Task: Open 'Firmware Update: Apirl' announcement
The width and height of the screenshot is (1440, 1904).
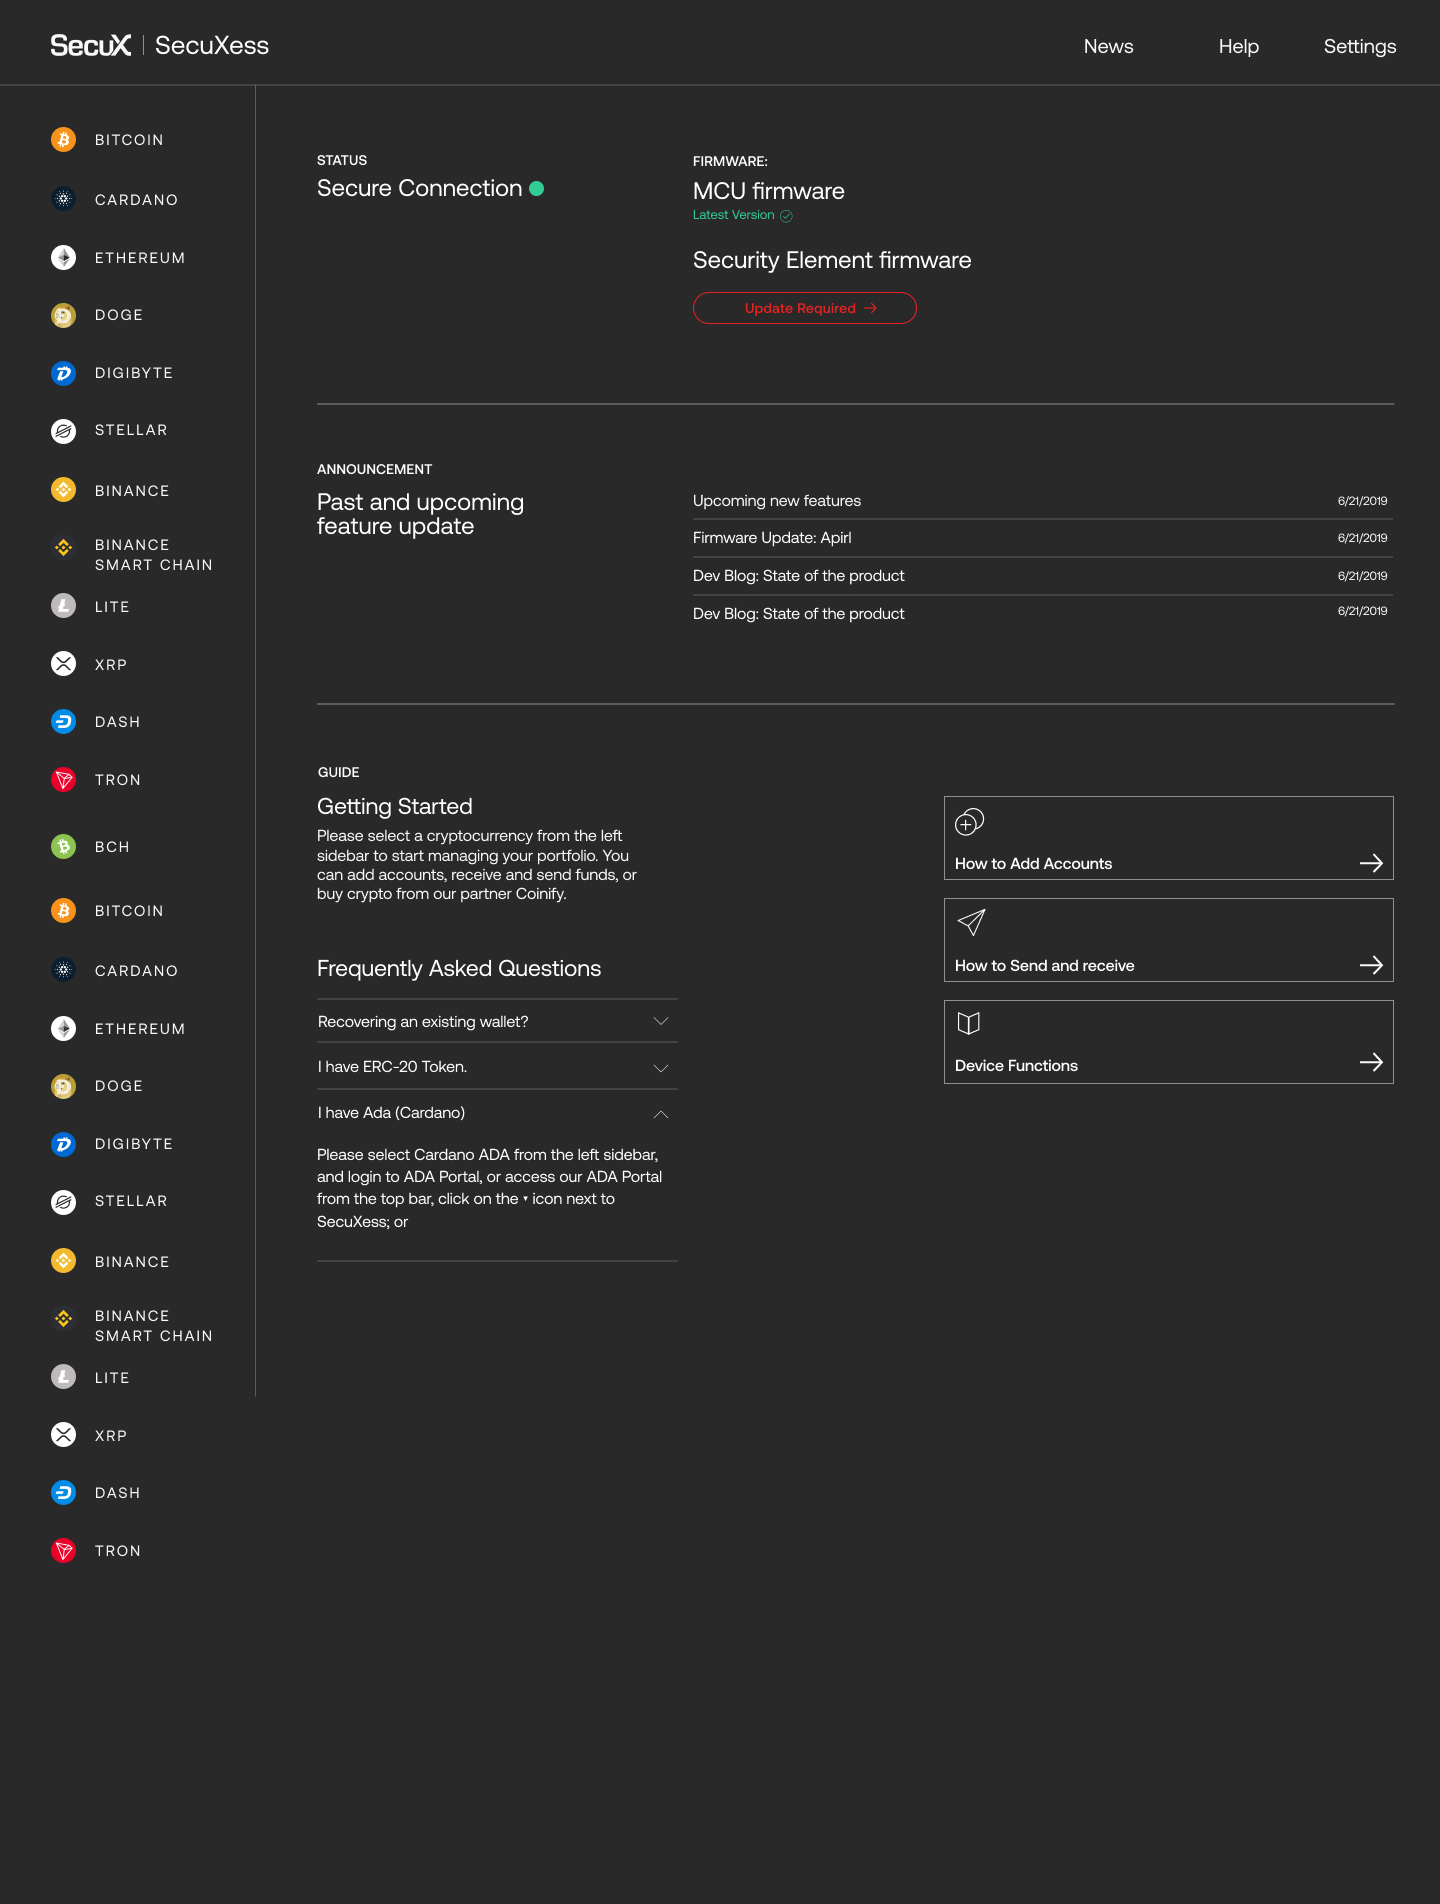Action: click(x=772, y=538)
